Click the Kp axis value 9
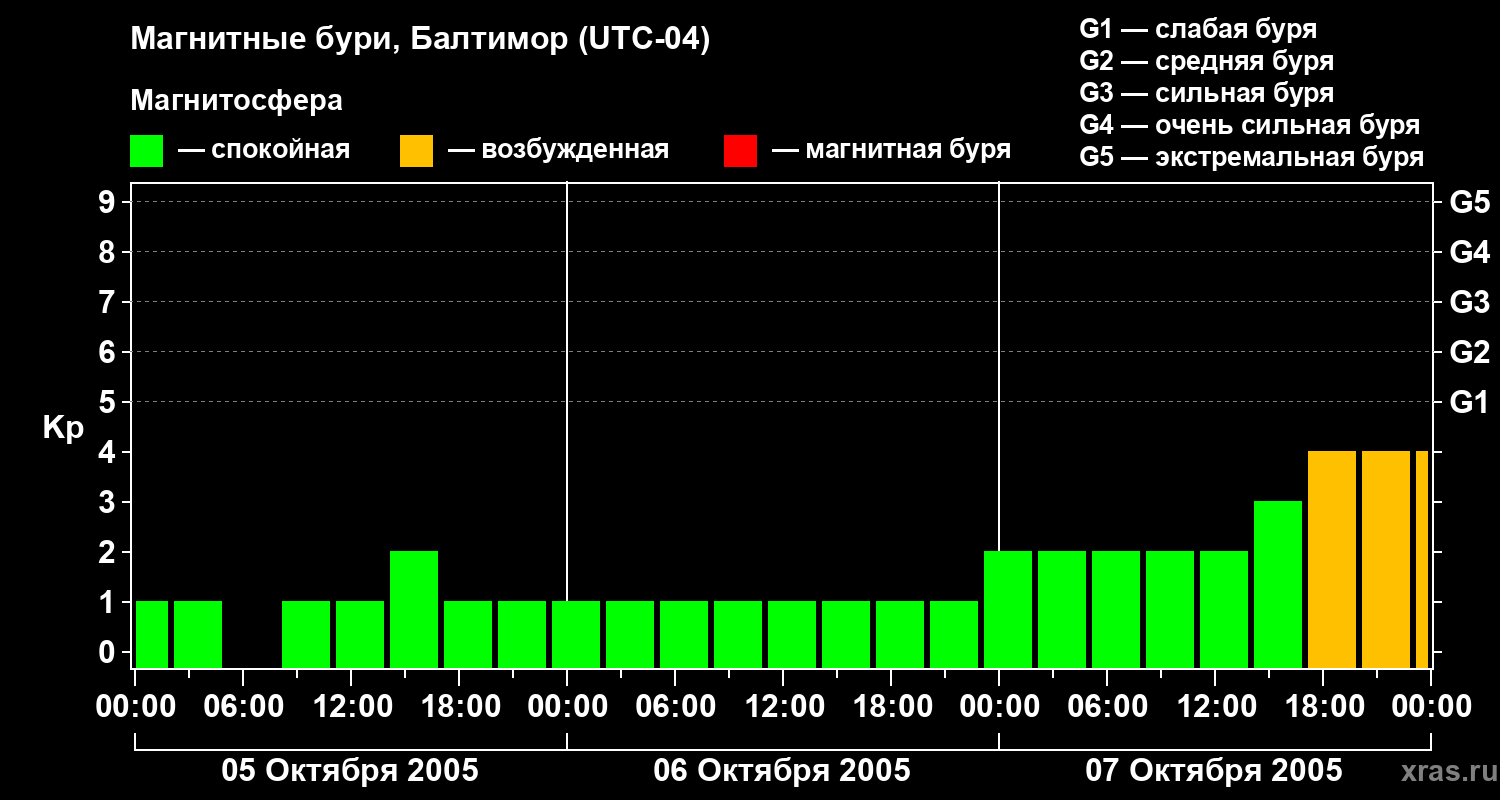The width and height of the screenshot is (1500, 800). click(109, 202)
